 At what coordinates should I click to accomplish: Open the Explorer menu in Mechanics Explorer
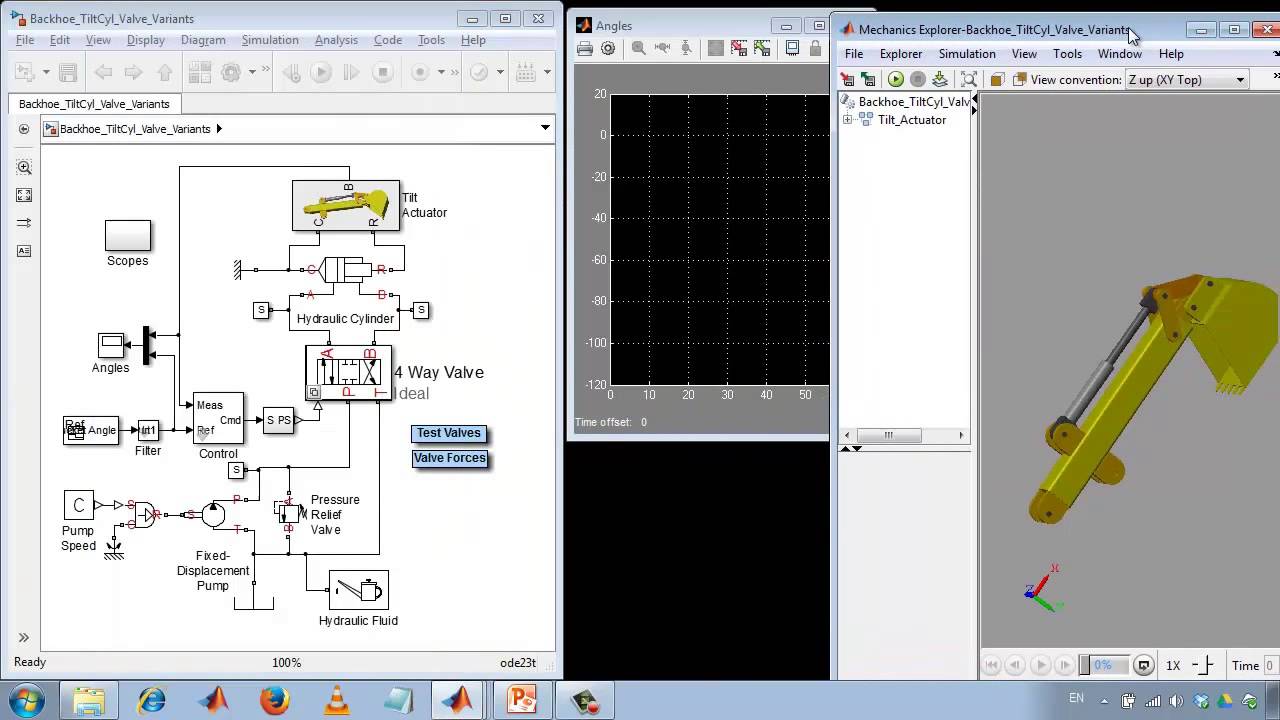(900, 54)
